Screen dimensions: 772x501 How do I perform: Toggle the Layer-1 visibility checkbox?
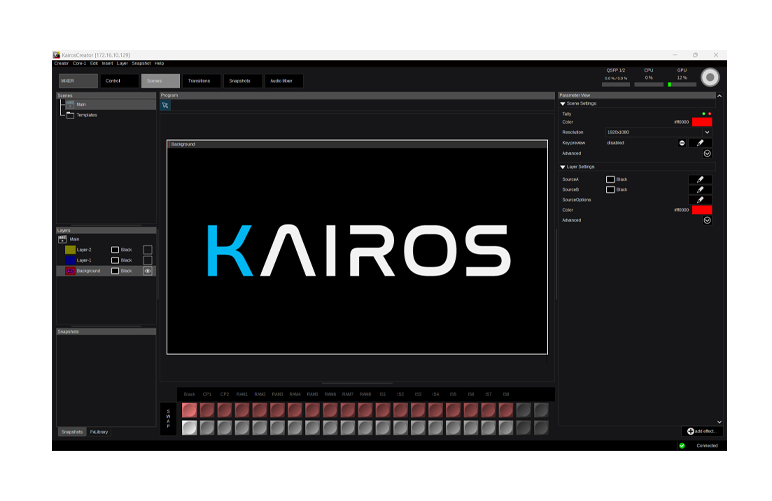pos(148,260)
